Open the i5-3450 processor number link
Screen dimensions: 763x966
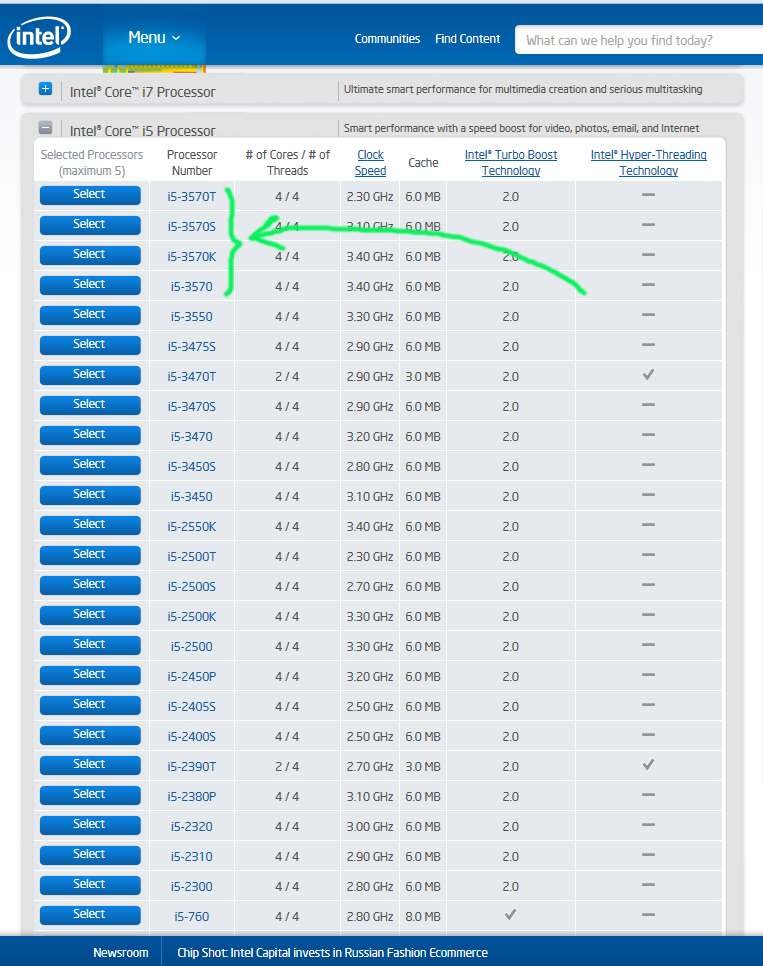click(x=192, y=497)
